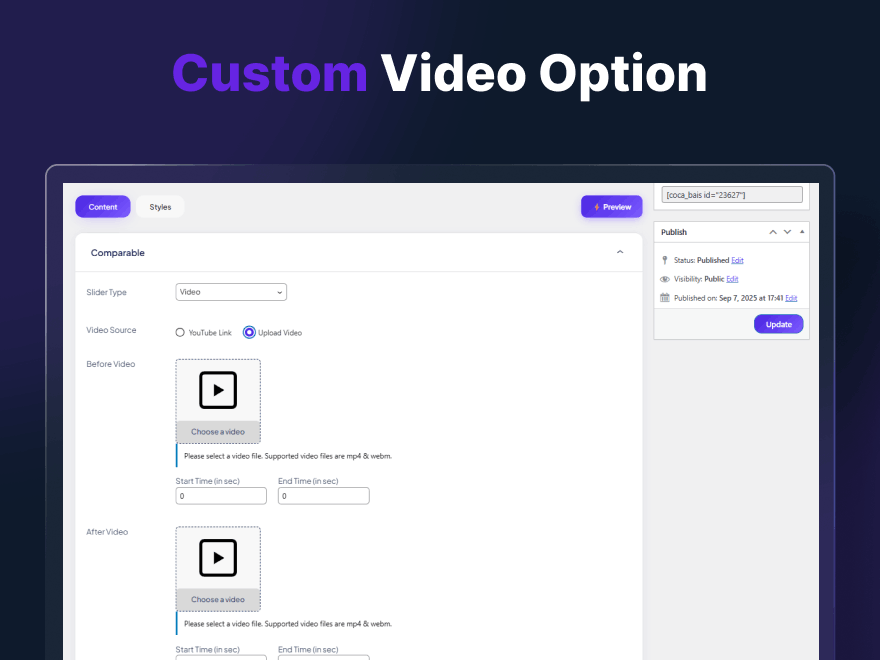Click the shortcode field containing coca_bais id

(x=731, y=194)
